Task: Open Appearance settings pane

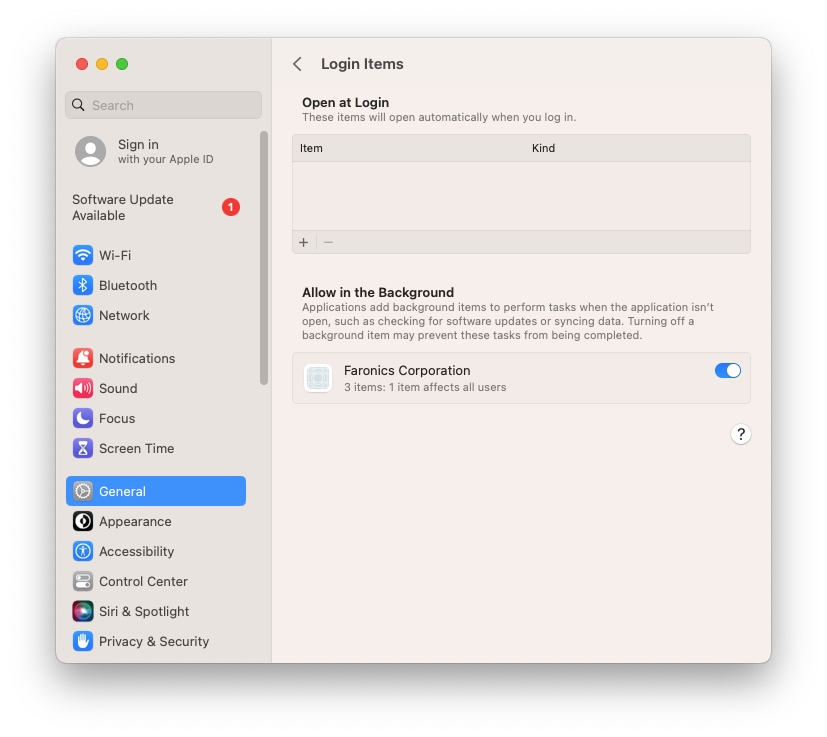Action: pos(135,521)
